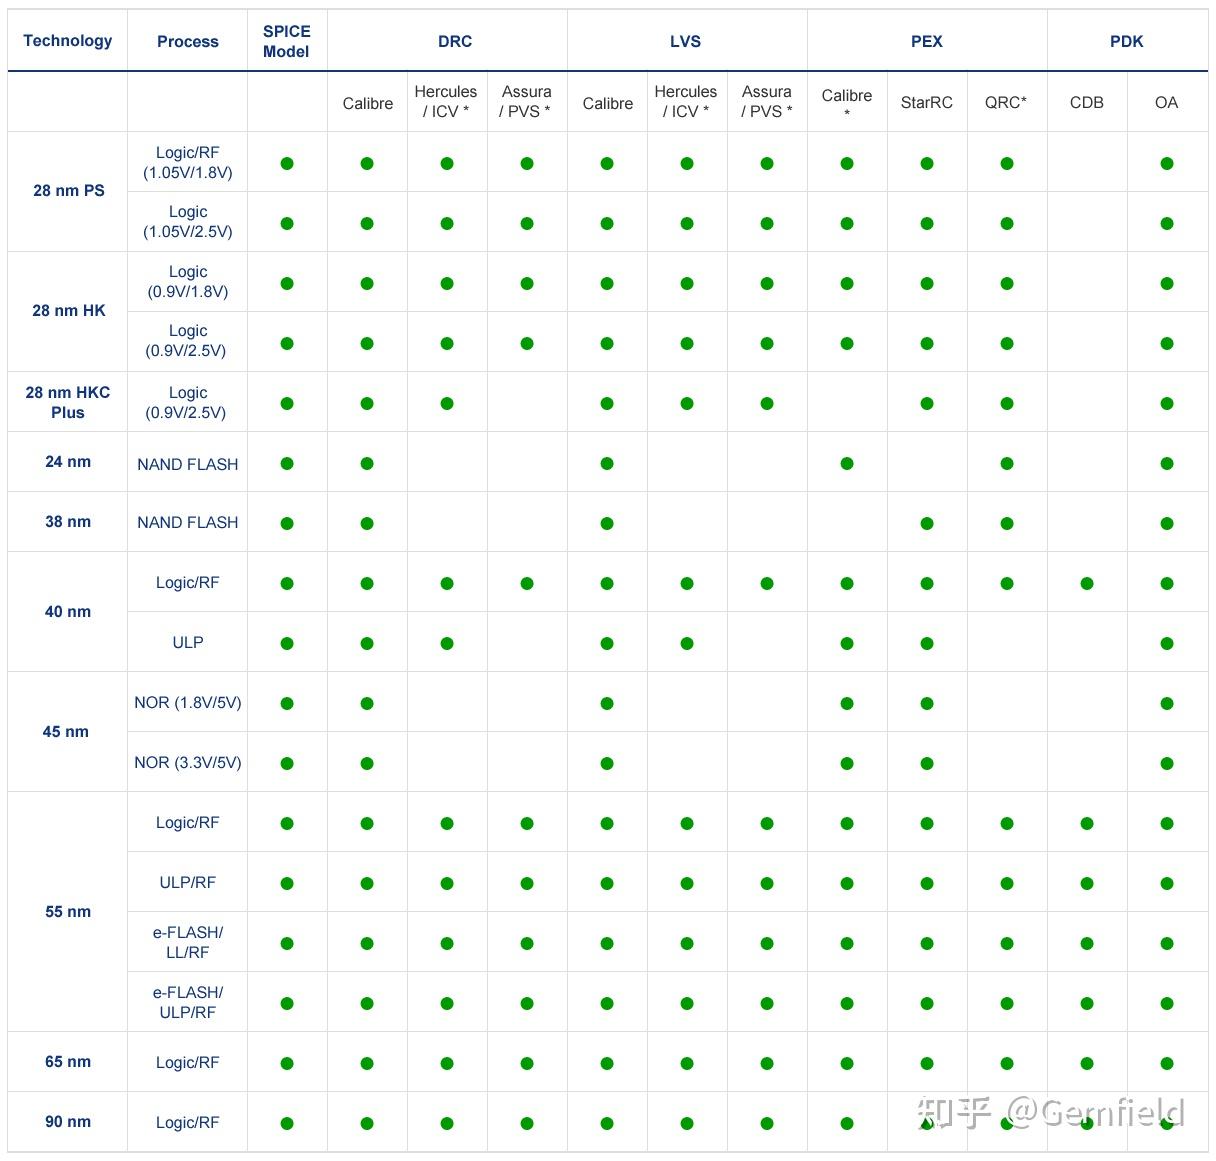Click the PDK header label
This screenshot has height=1161, width=1216.
pyautogui.click(x=1126, y=41)
